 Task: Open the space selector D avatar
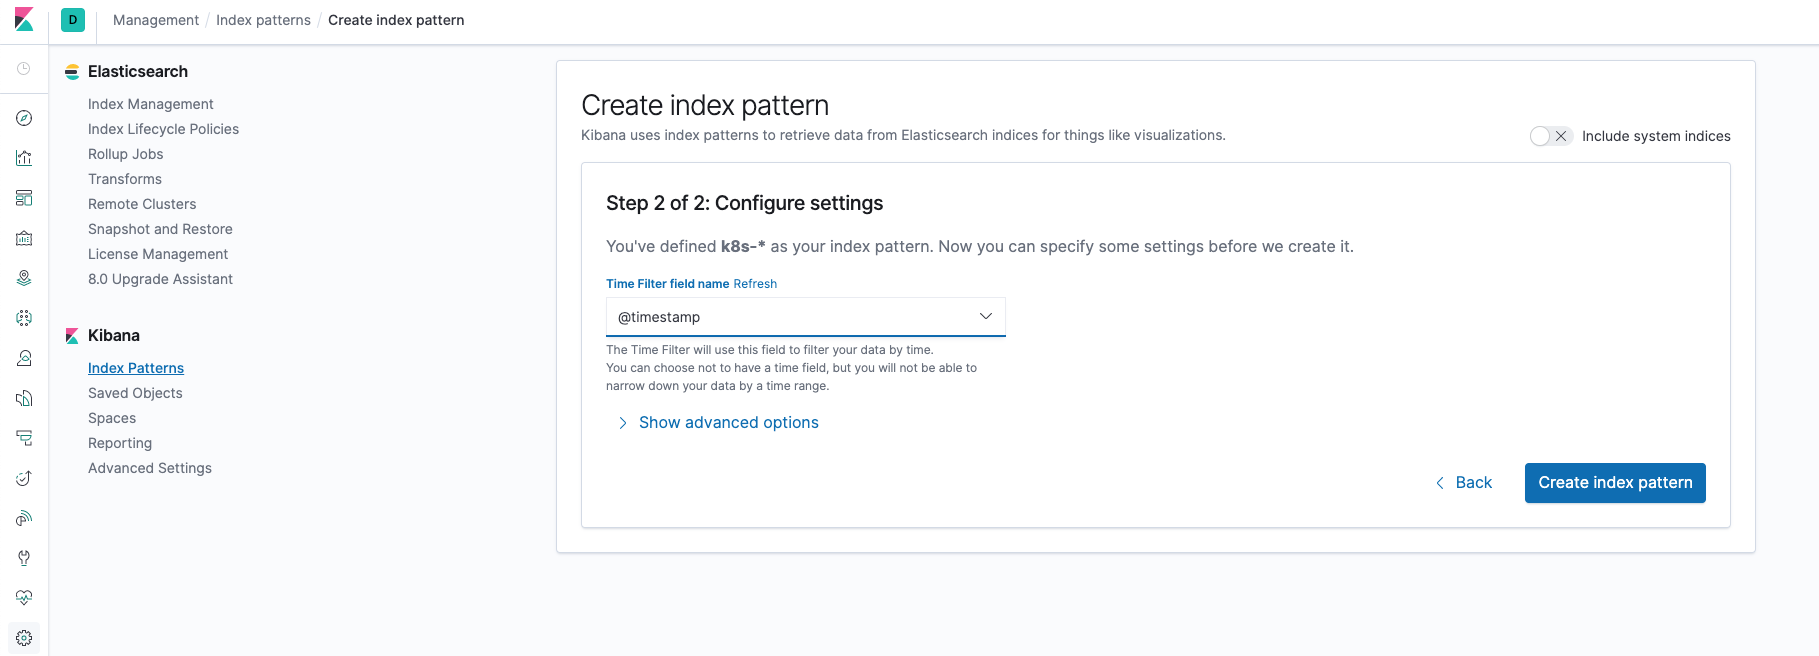coord(73,20)
